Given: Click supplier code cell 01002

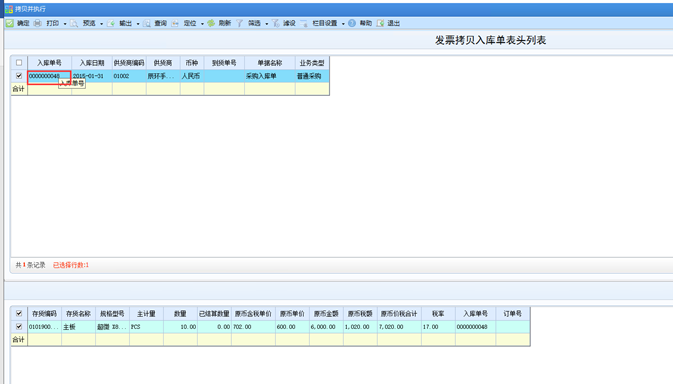Looking at the screenshot, I should (x=129, y=76).
